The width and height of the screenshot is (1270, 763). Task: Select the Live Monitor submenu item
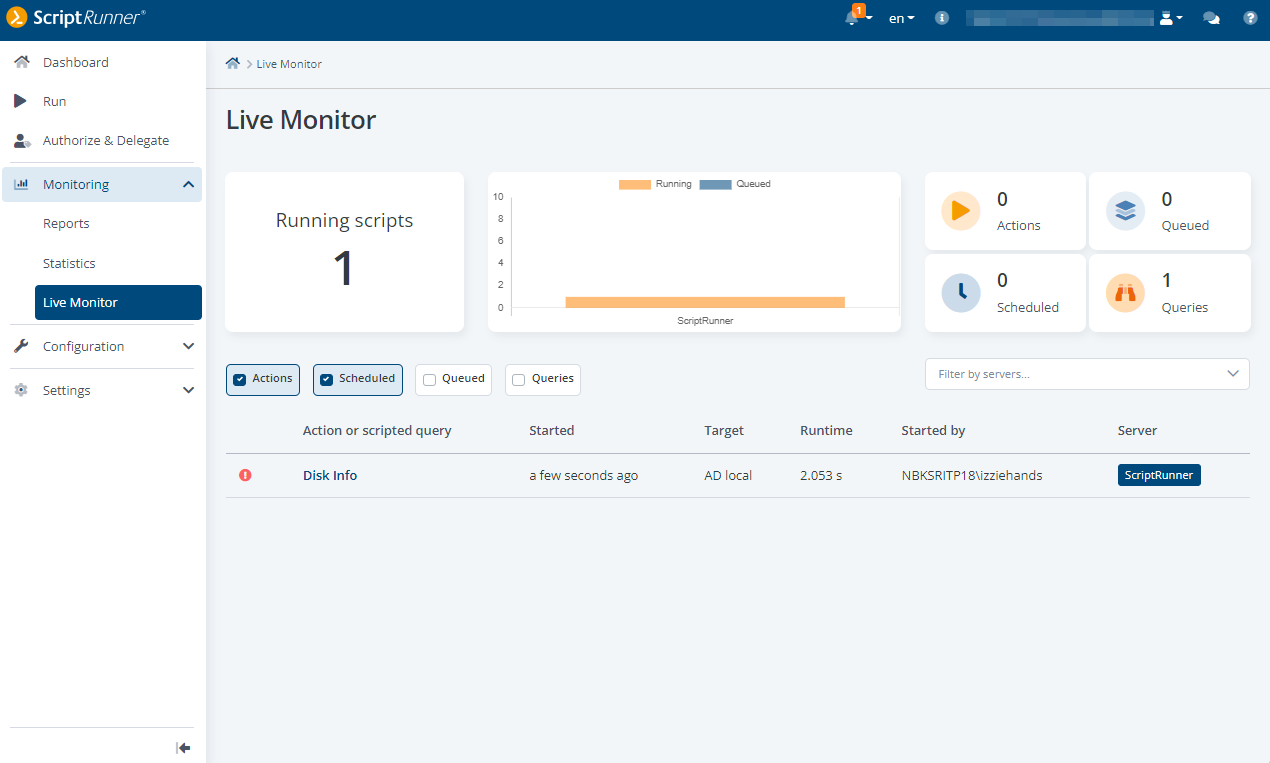[x=118, y=303]
